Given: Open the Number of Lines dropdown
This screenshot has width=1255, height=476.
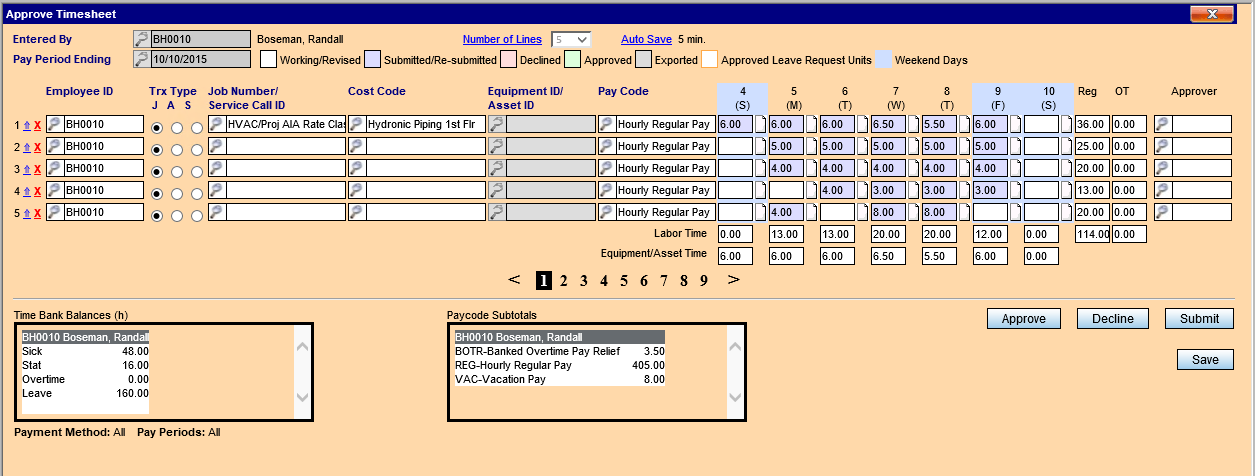Looking at the screenshot, I should point(570,40).
